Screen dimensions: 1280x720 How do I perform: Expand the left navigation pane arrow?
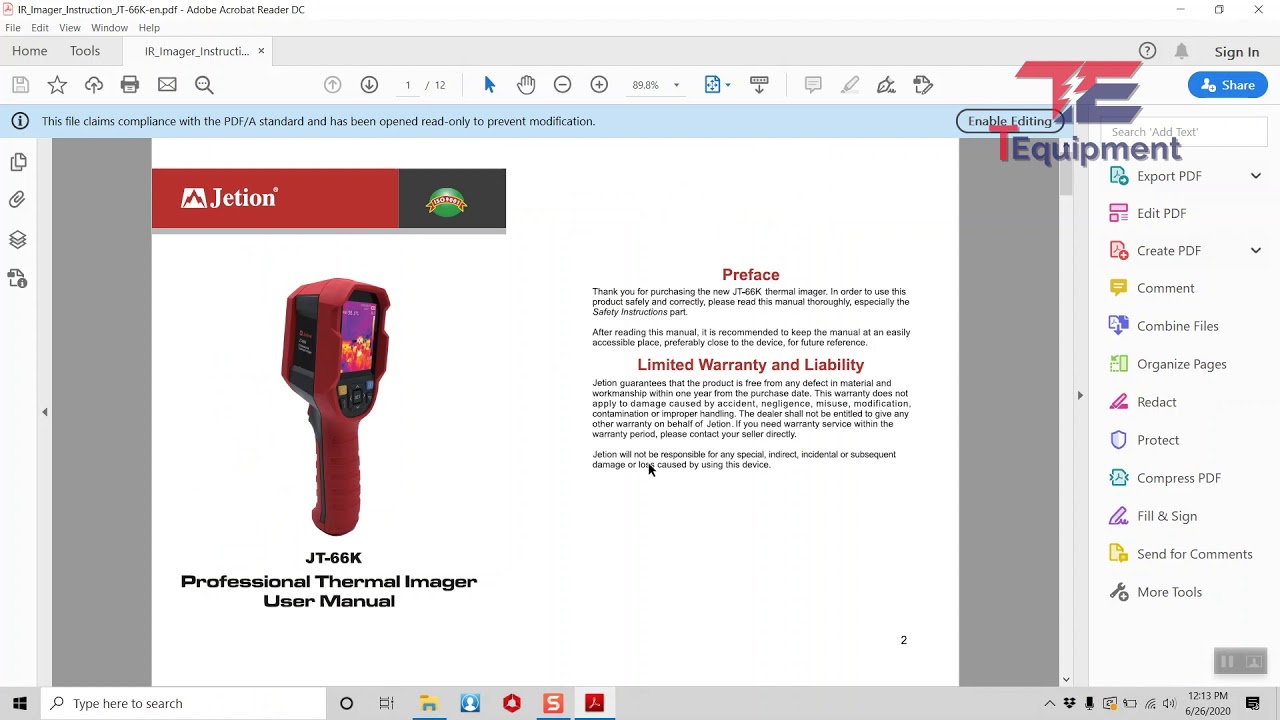tap(45, 412)
